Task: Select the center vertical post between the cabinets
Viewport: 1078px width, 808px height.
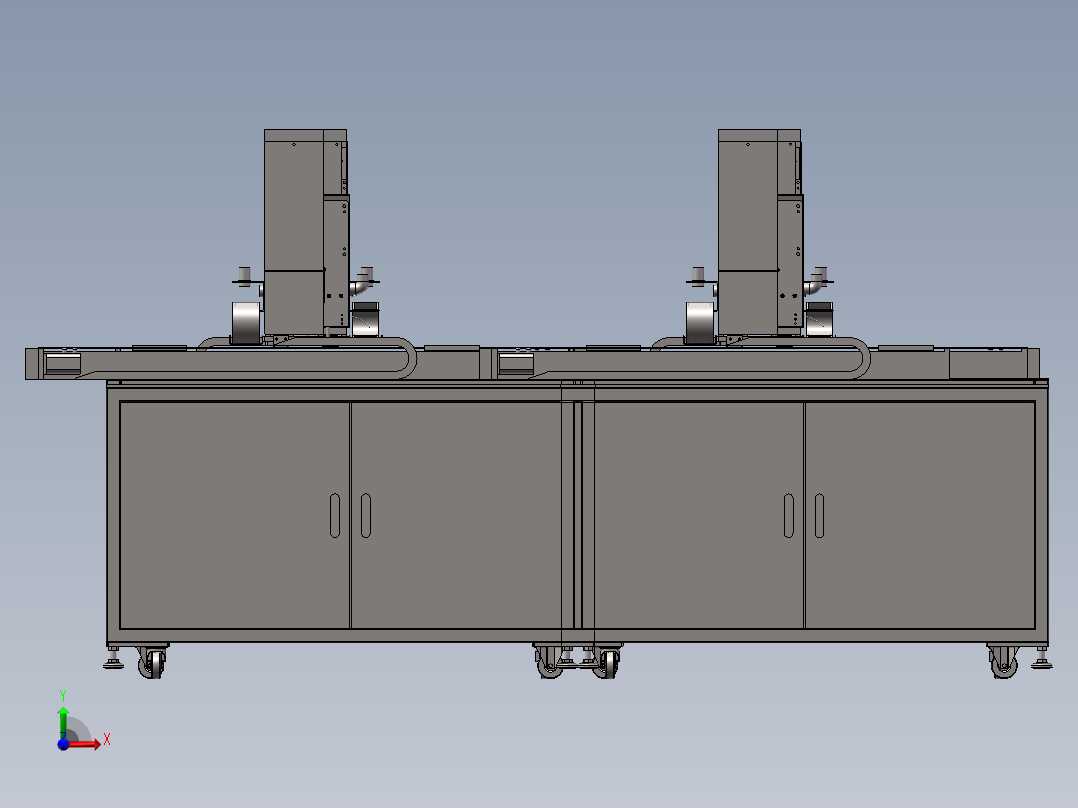Action: pyautogui.click(x=578, y=515)
